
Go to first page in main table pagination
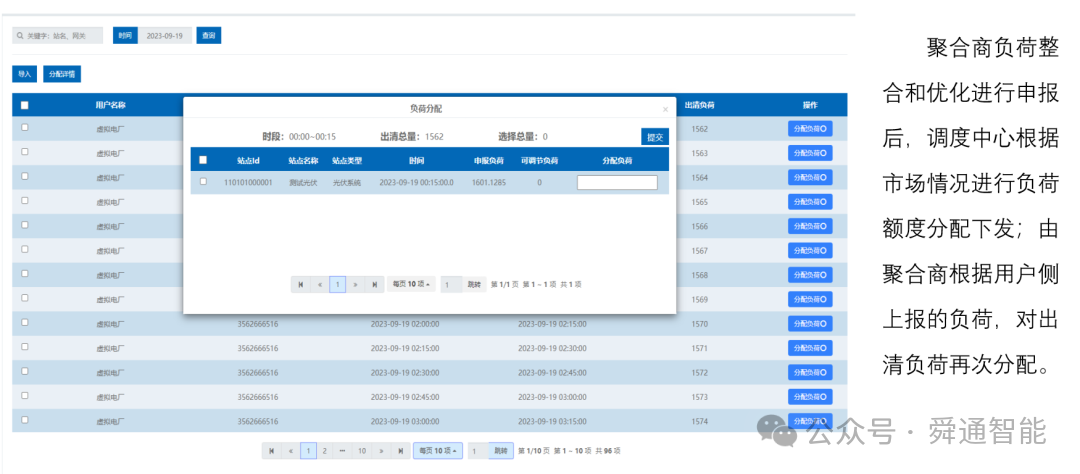click(x=271, y=451)
